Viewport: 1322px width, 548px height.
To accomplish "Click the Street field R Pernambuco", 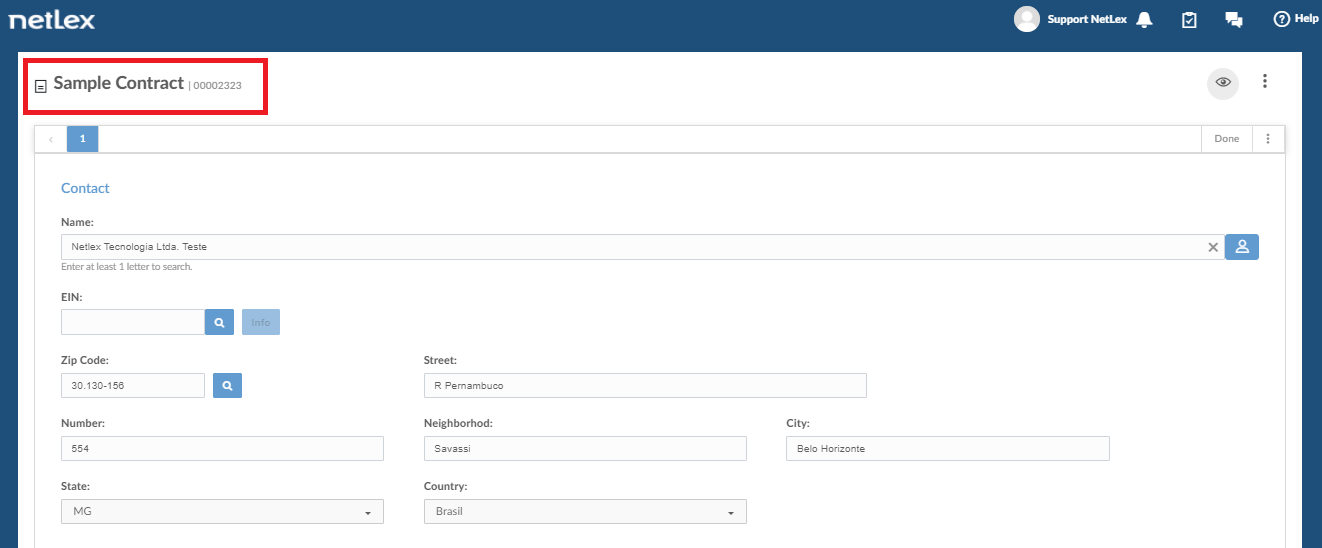I will (x=645, y=385).
